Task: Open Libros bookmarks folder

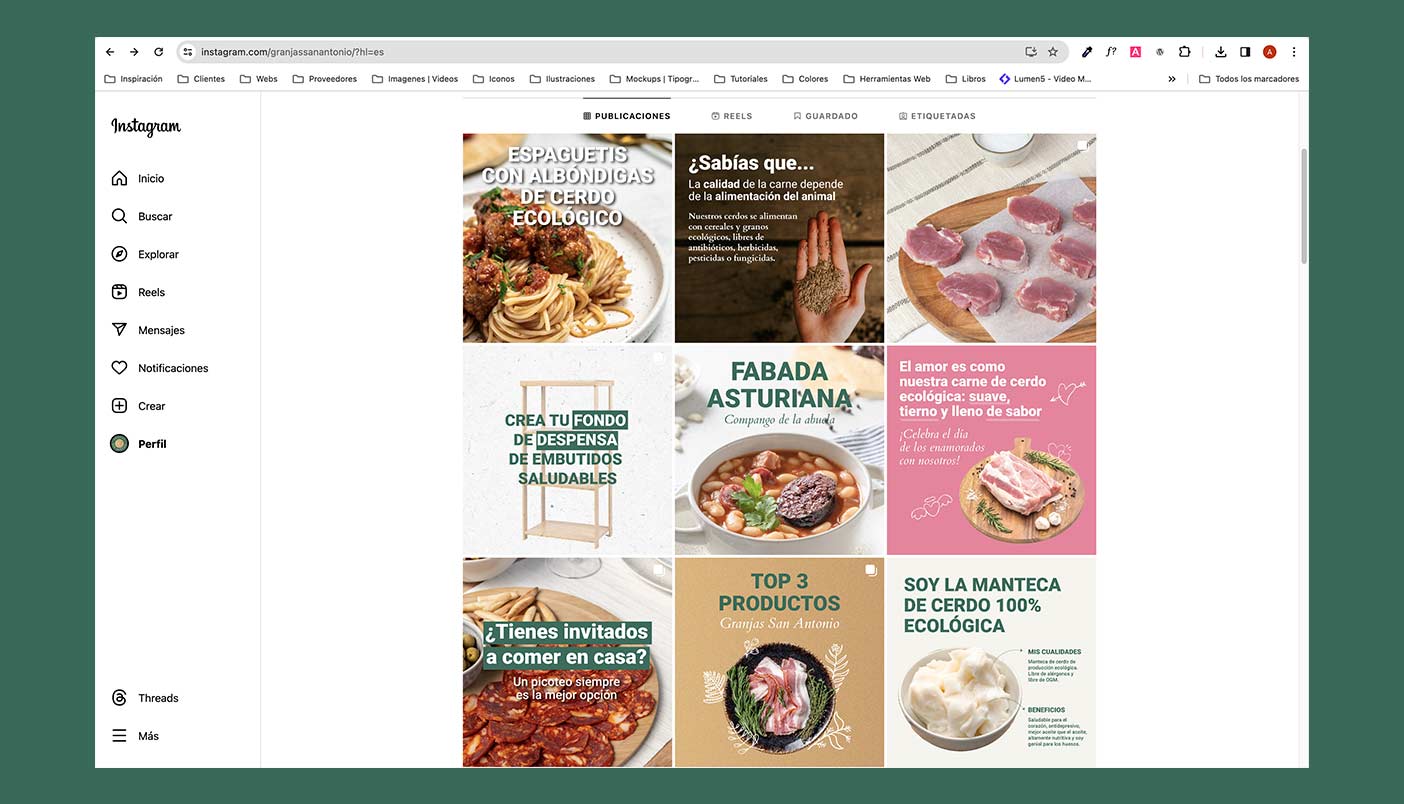Action: coord(966,79)
